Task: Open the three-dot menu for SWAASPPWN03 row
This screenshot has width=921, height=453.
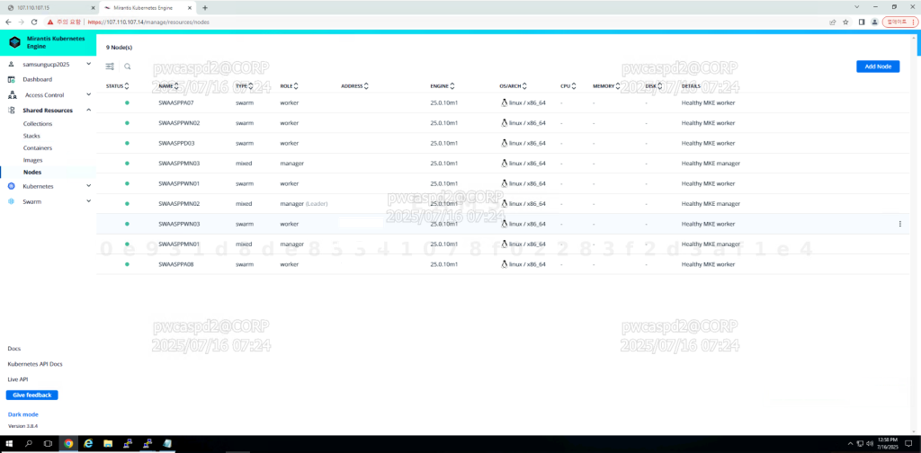Action: (900, 224)
